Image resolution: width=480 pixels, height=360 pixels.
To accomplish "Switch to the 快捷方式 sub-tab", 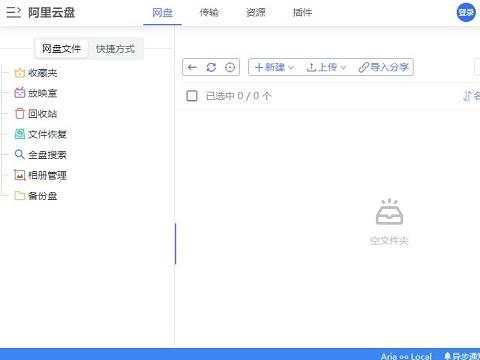I will click(115, 49).
